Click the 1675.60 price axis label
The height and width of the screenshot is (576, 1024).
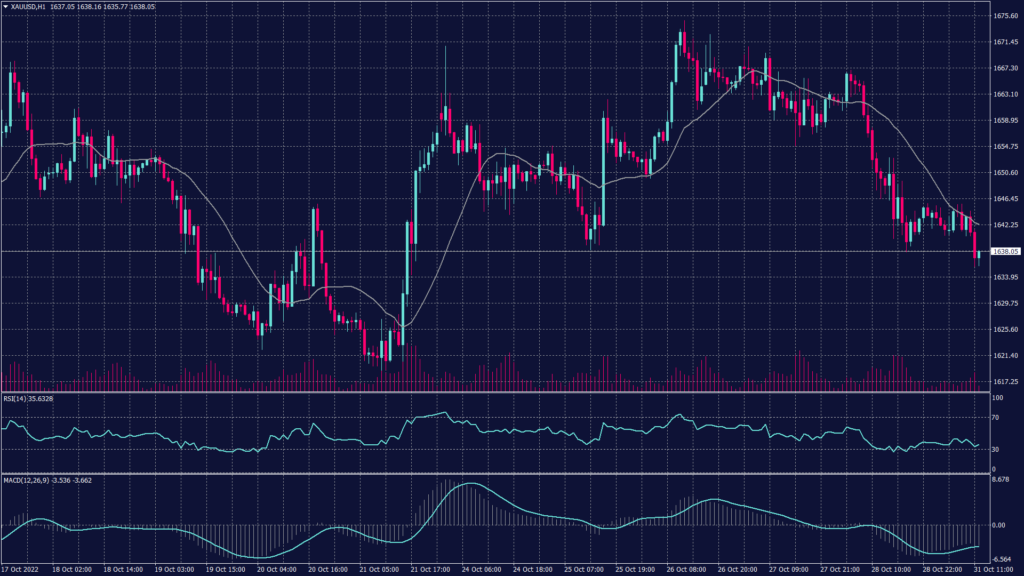[1005, 16]
